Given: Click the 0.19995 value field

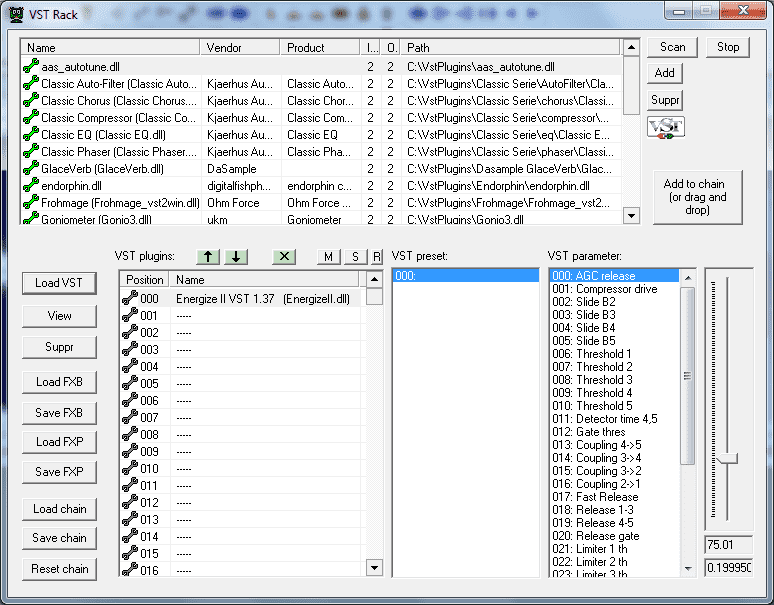Looking at the screenshot, I should [729, 568].
